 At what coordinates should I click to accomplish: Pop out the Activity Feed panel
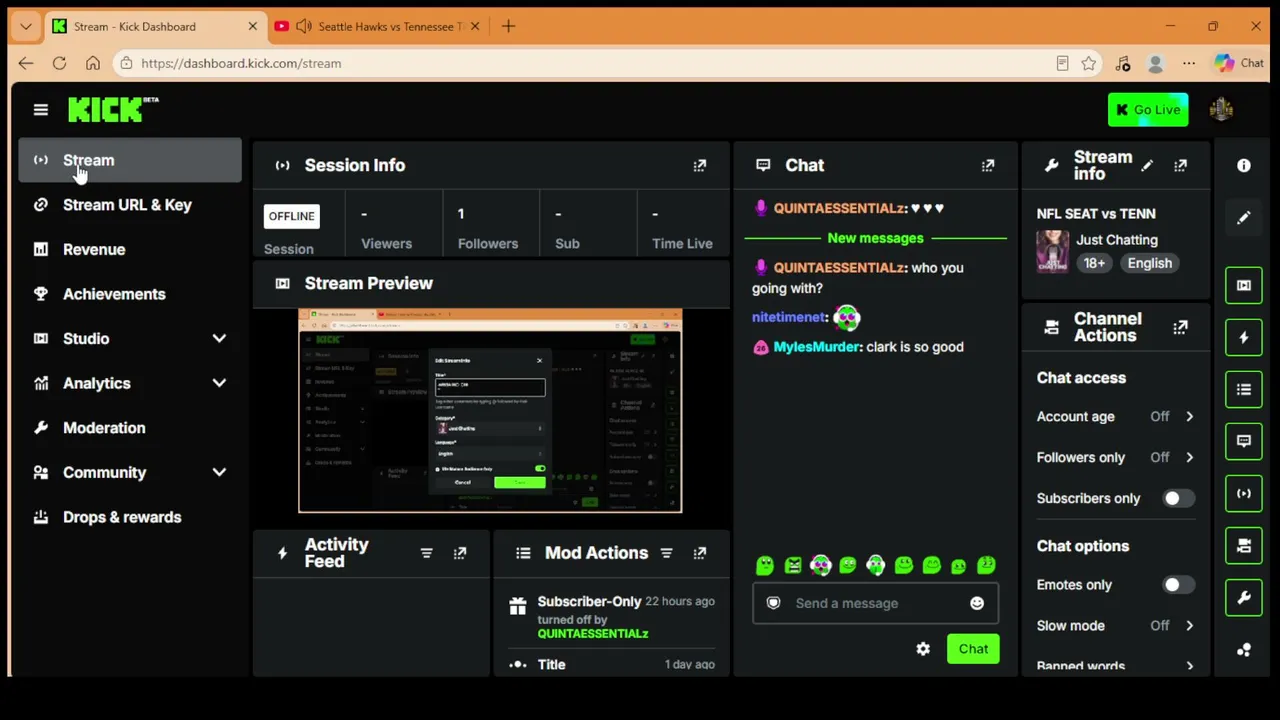[460, 553]
